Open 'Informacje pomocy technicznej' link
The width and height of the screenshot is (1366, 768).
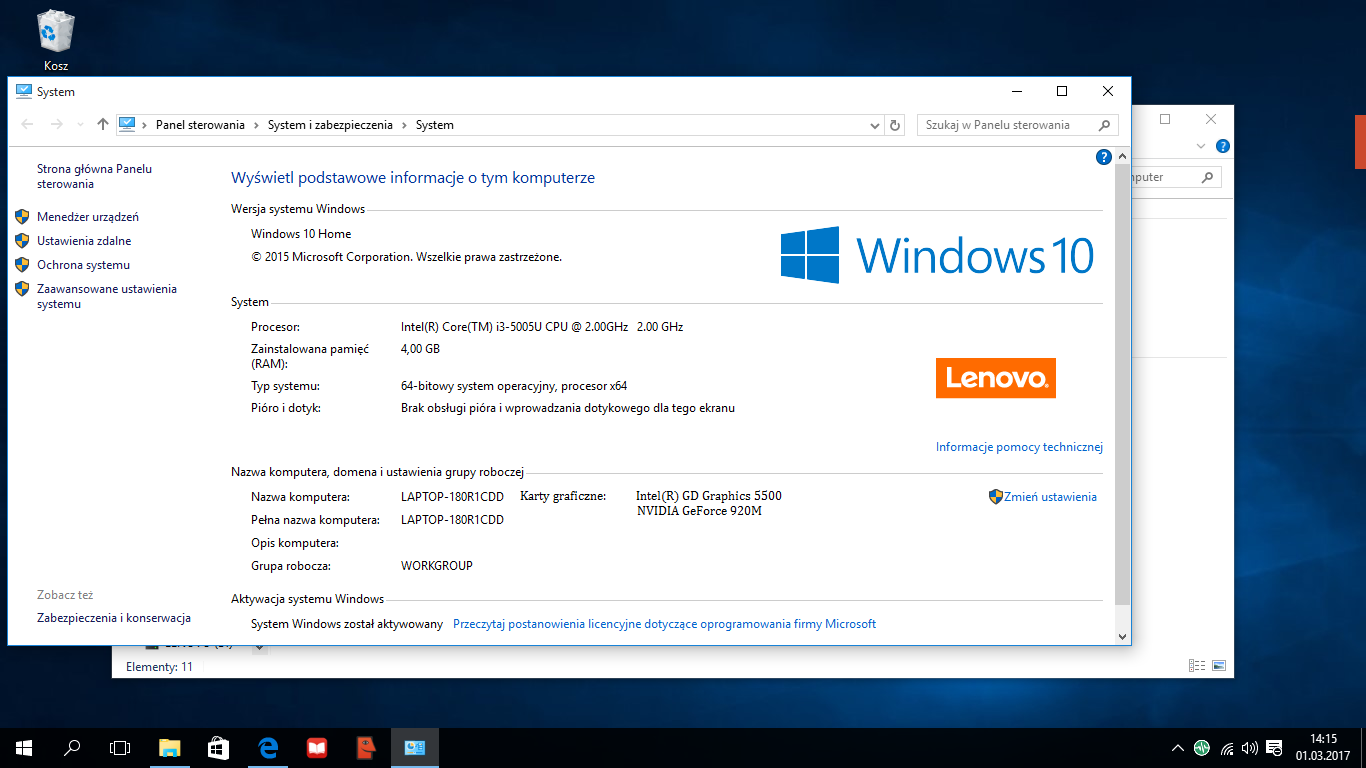point(1019,447)
